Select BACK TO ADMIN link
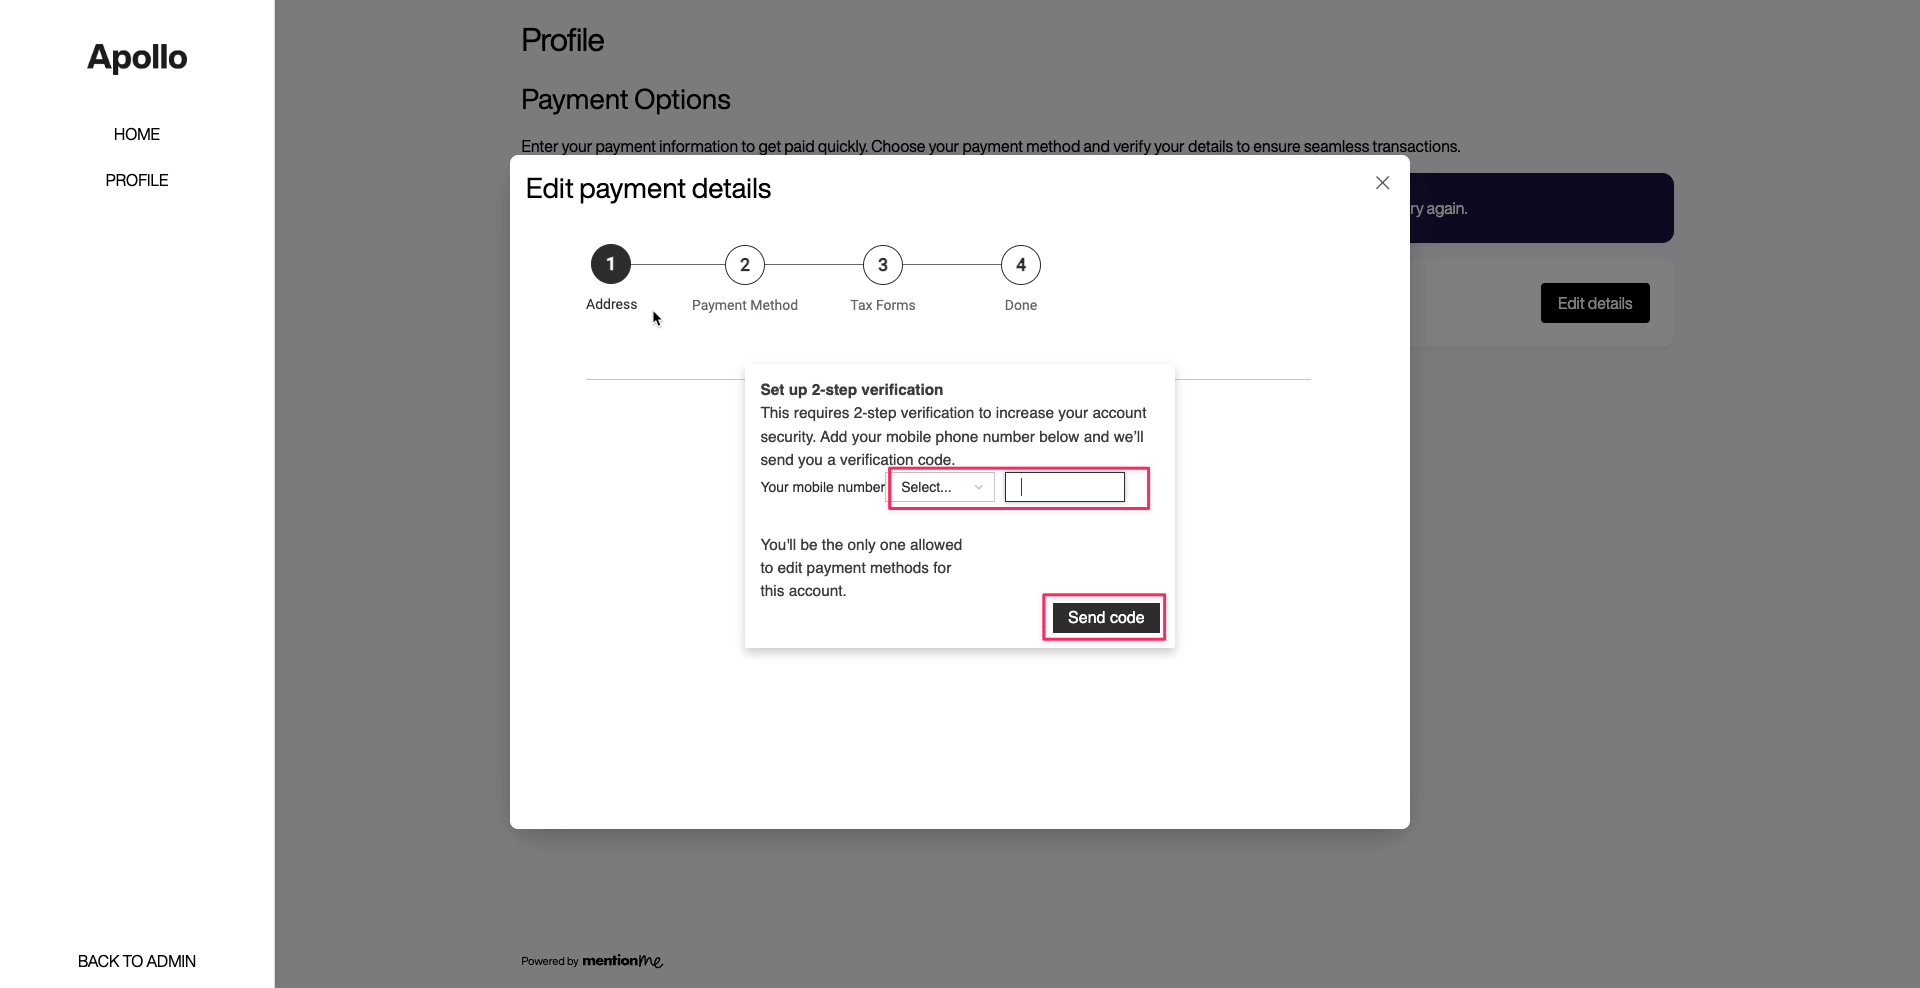 click(x=136, y=960)
